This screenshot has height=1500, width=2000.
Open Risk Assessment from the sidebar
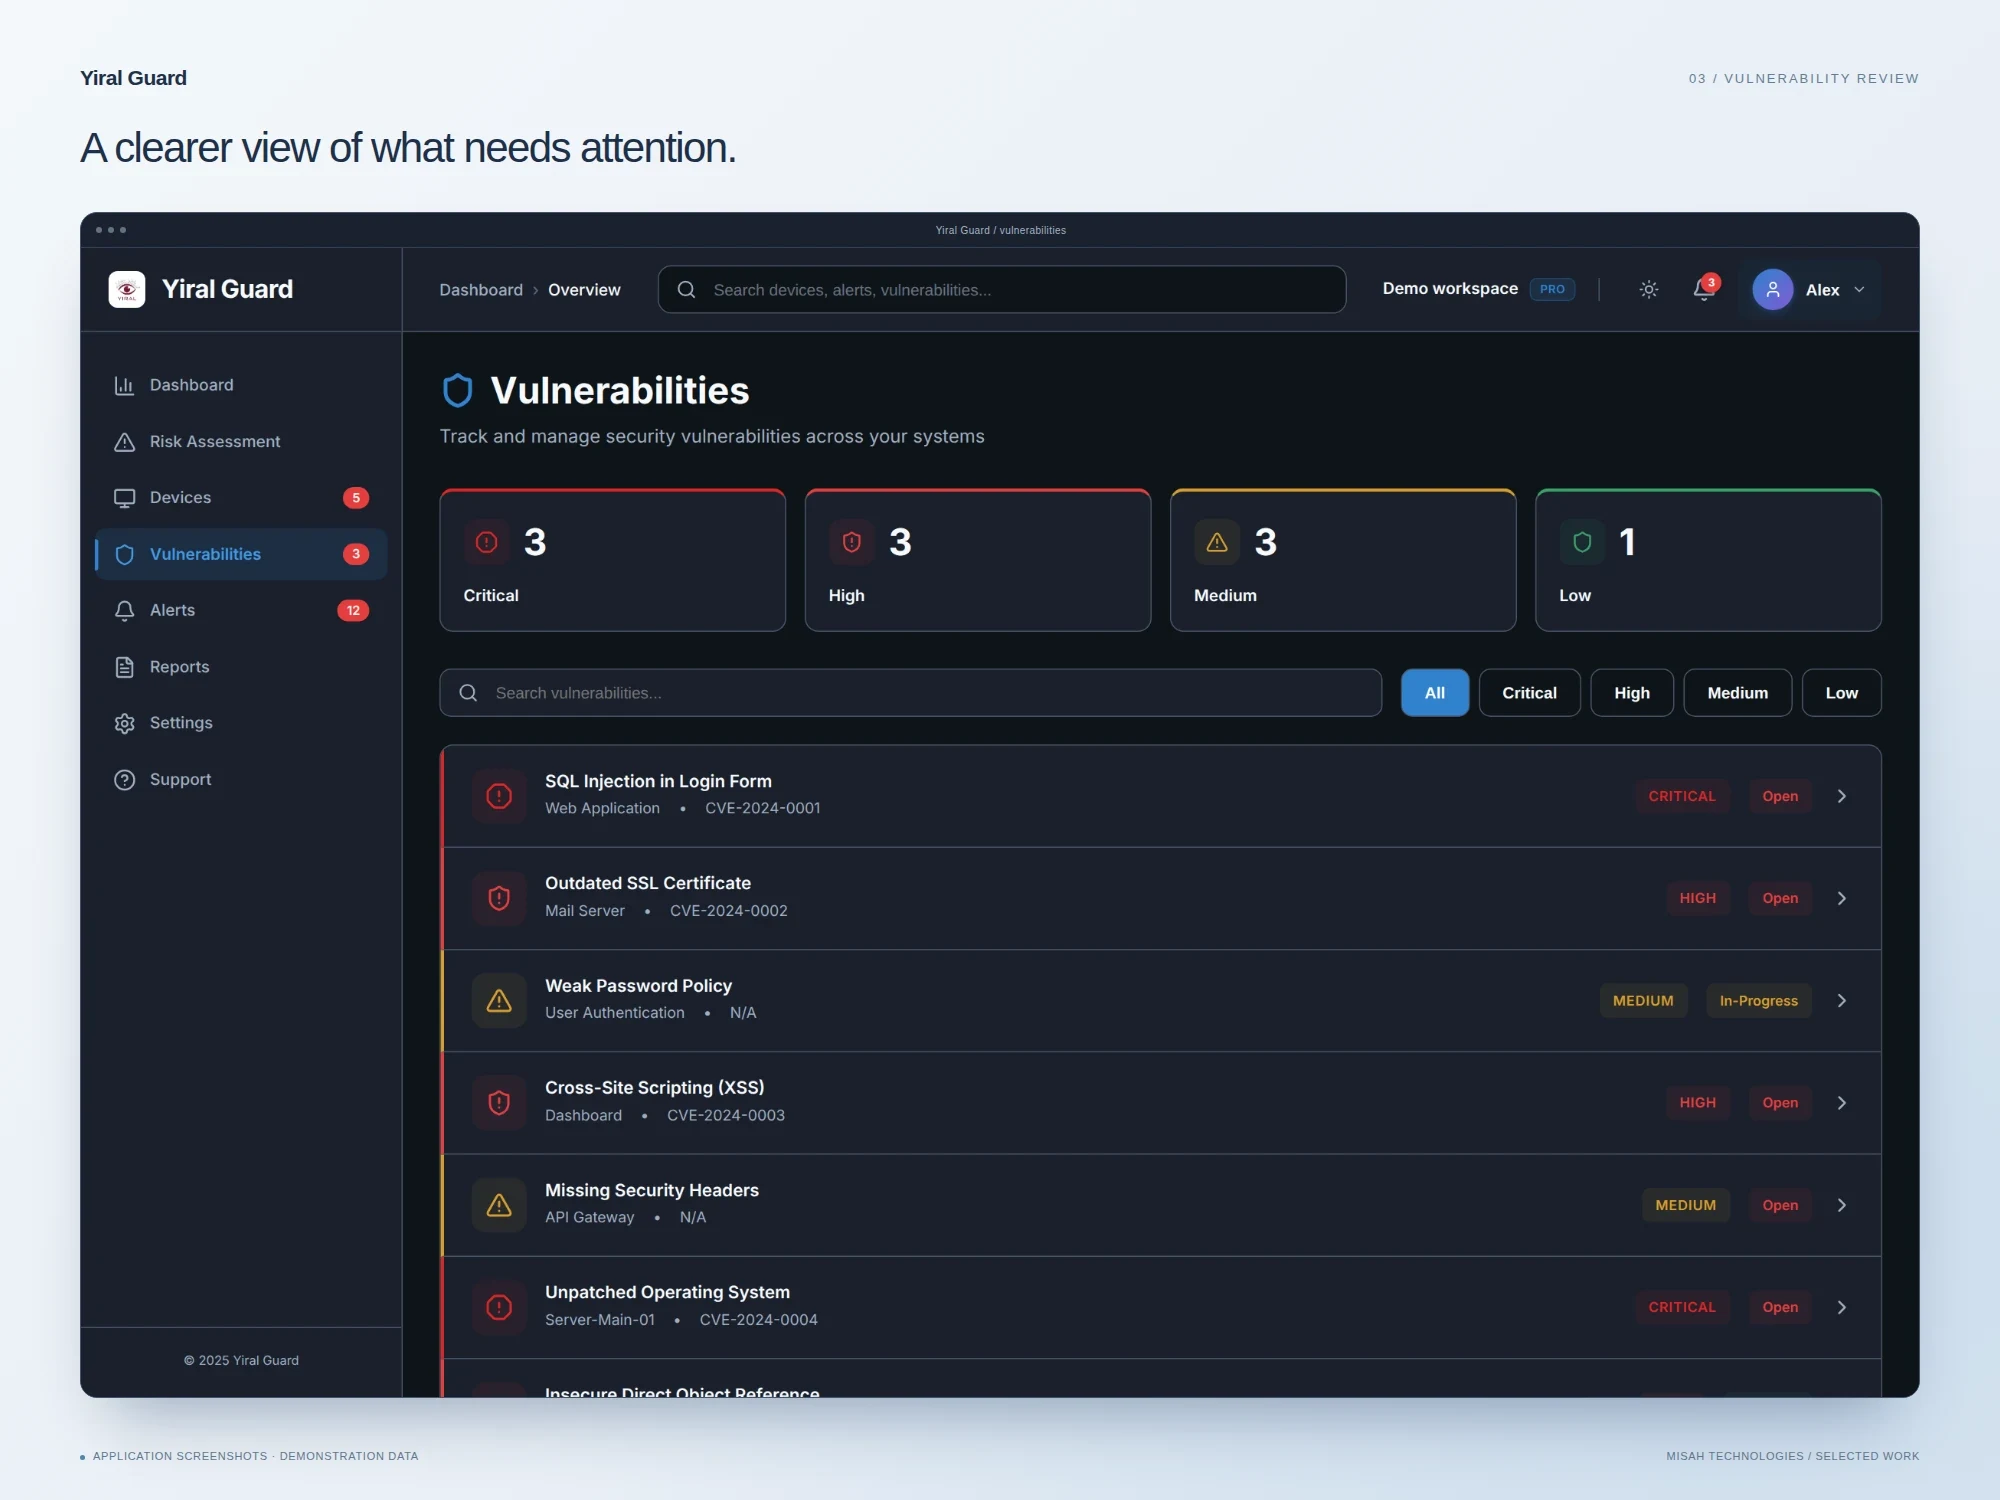(x=240, y=442)
